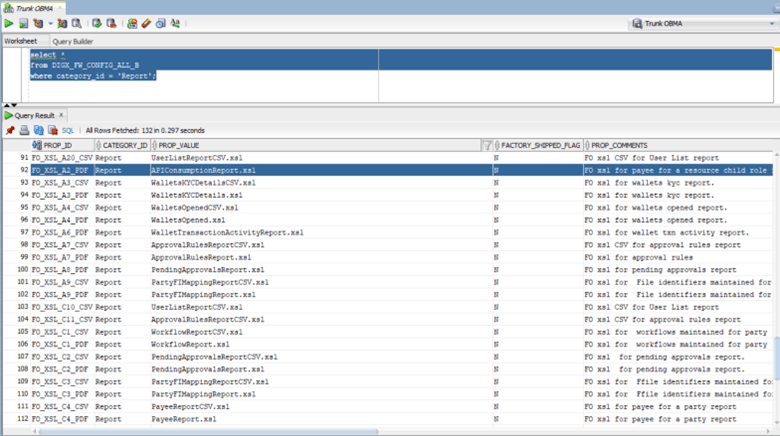Select the Trunk OBMA worksheet tab

(34, 8)
